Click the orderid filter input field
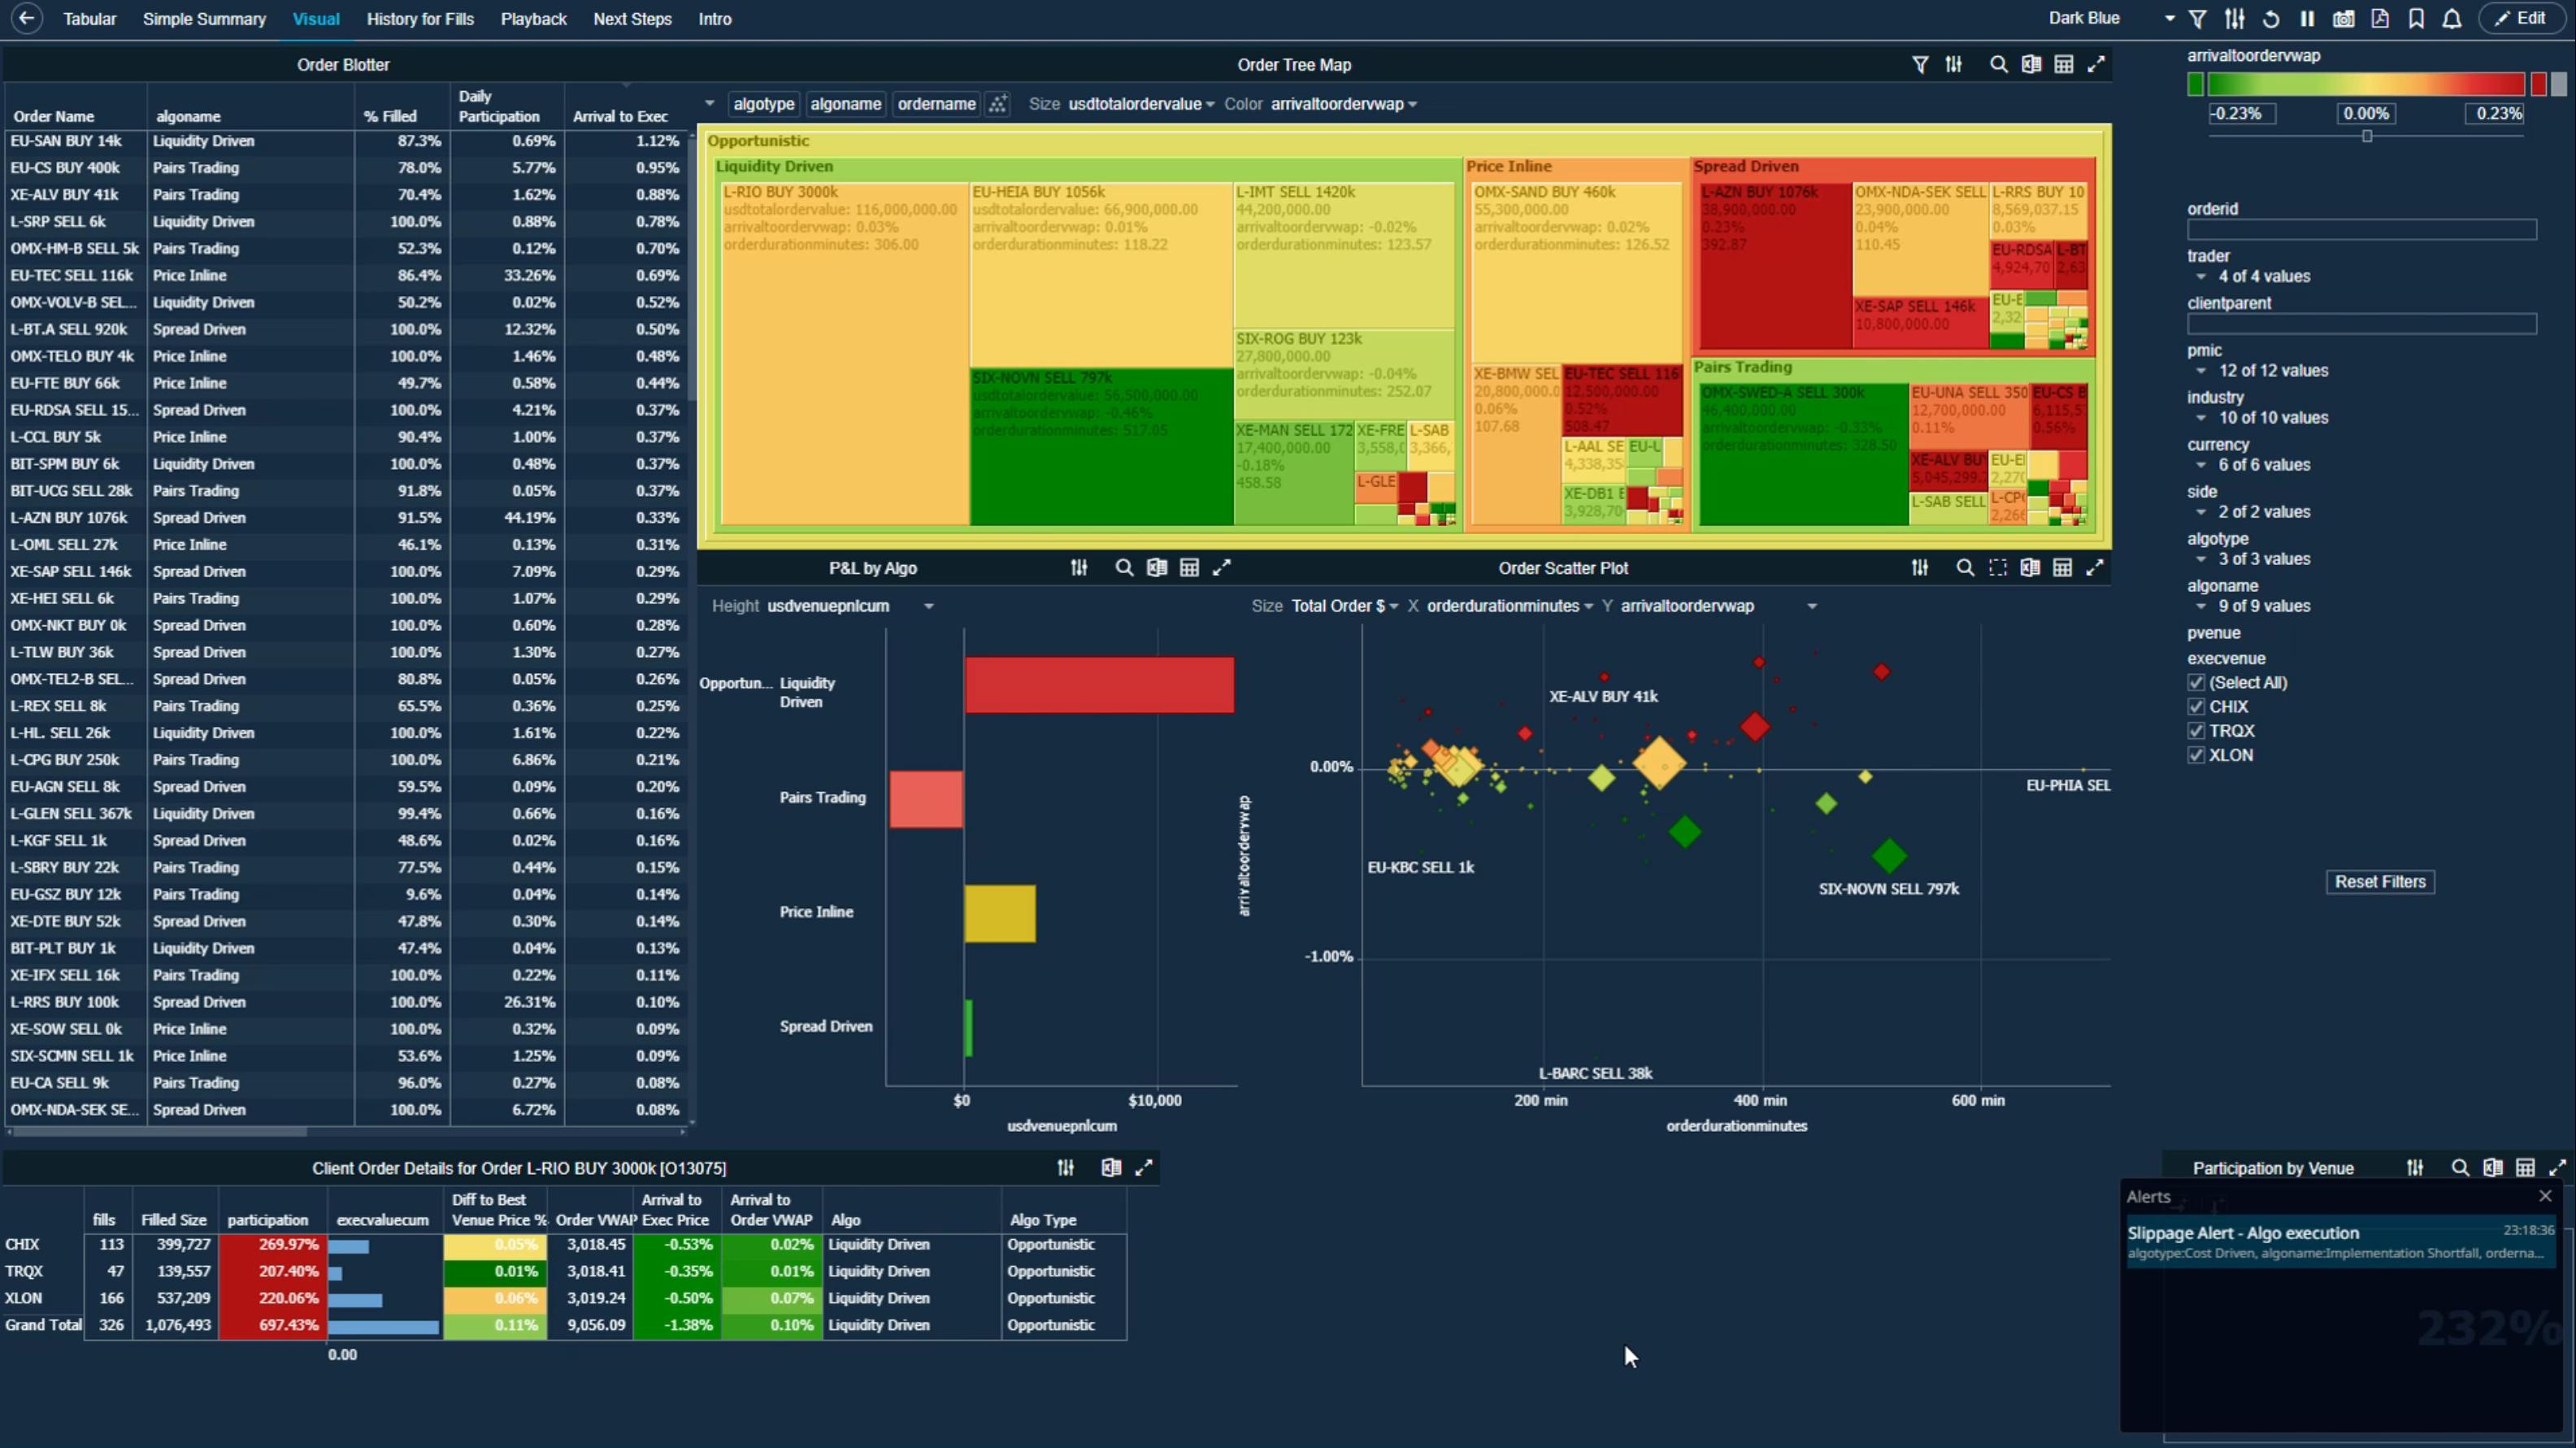This screenshot has width=2576, height=1448. pos(2361,230)
